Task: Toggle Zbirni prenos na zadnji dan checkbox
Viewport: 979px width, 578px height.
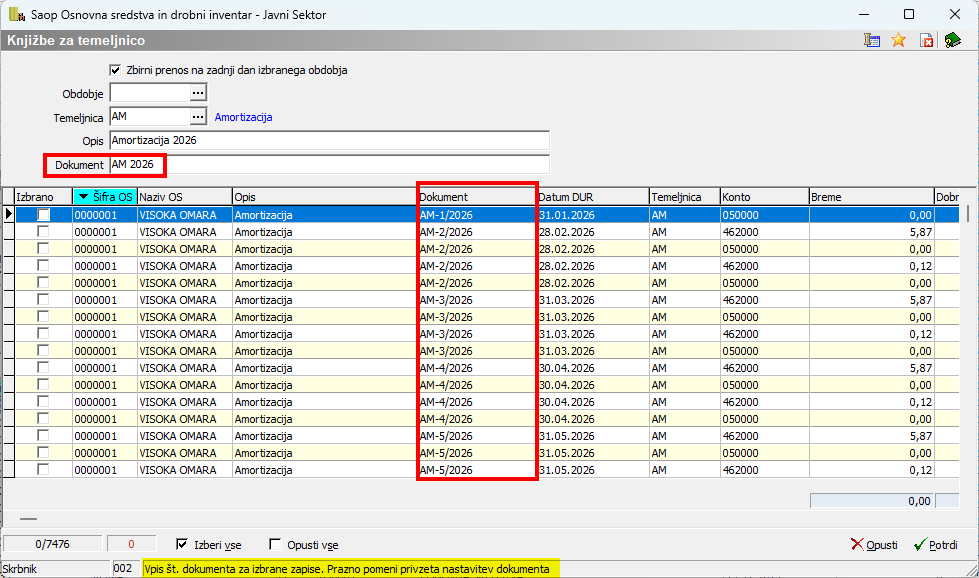Action: (115, 70)
